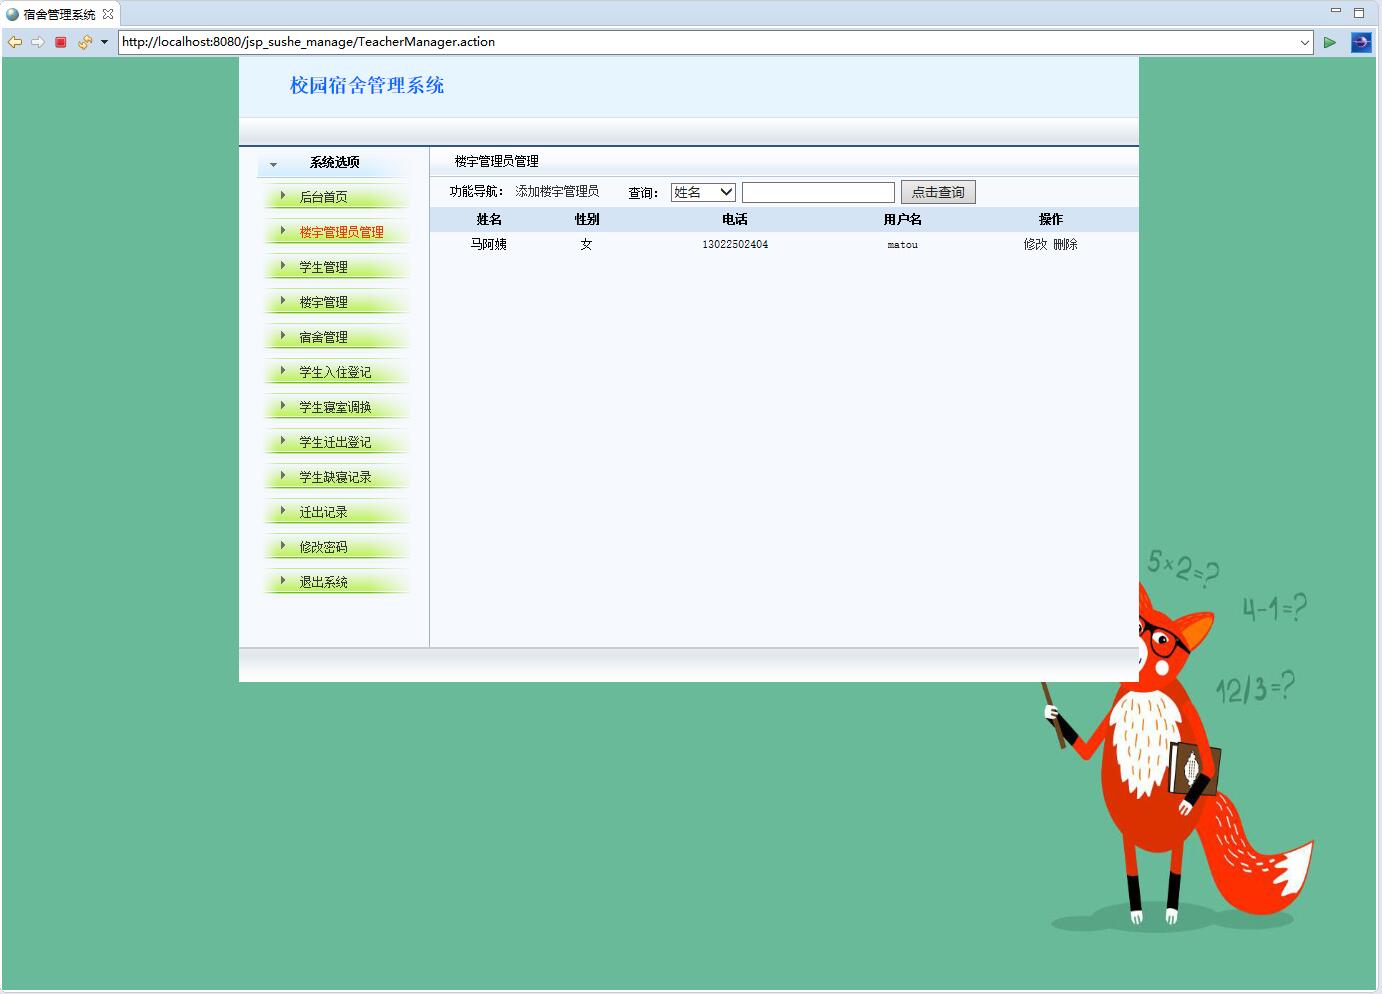Click the red stop loading icon

pos(60,42)
